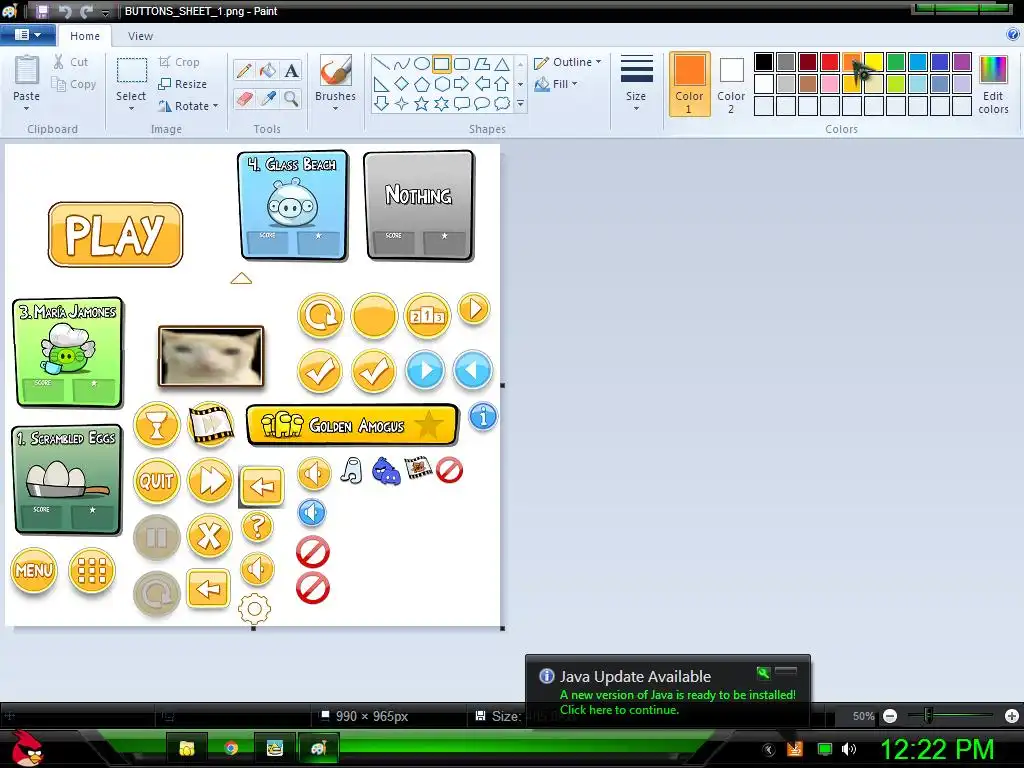
Task: Open Edit colors dialog
Action: (993, 84)
